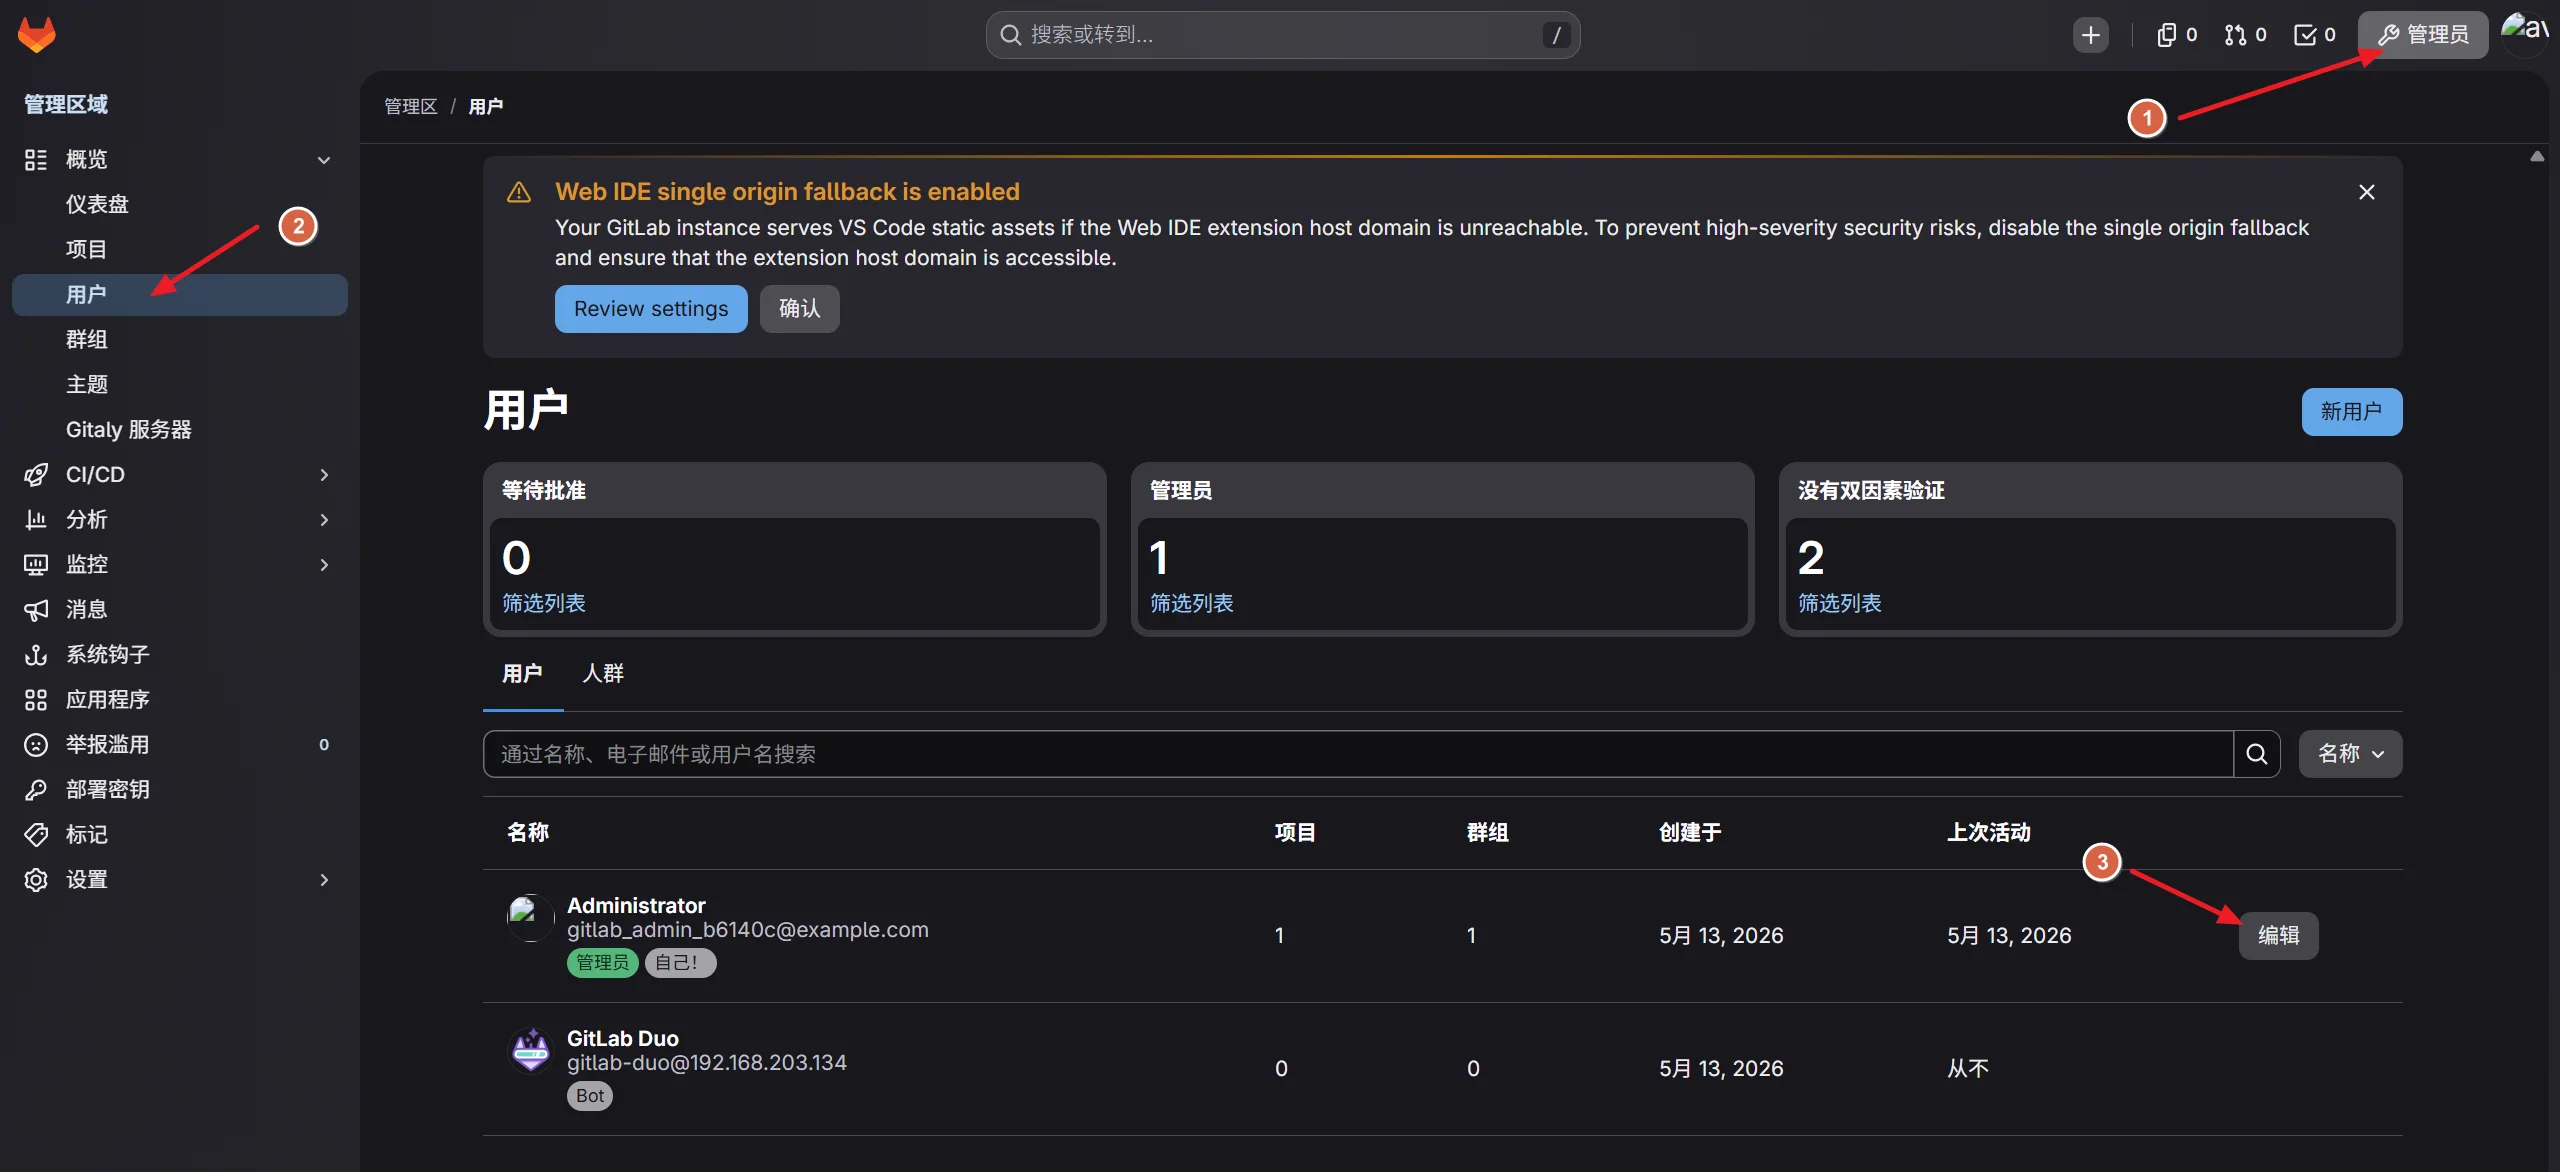
Task: Click the Messages (消息) megaphone icon
Action: (x=36, y=610)
